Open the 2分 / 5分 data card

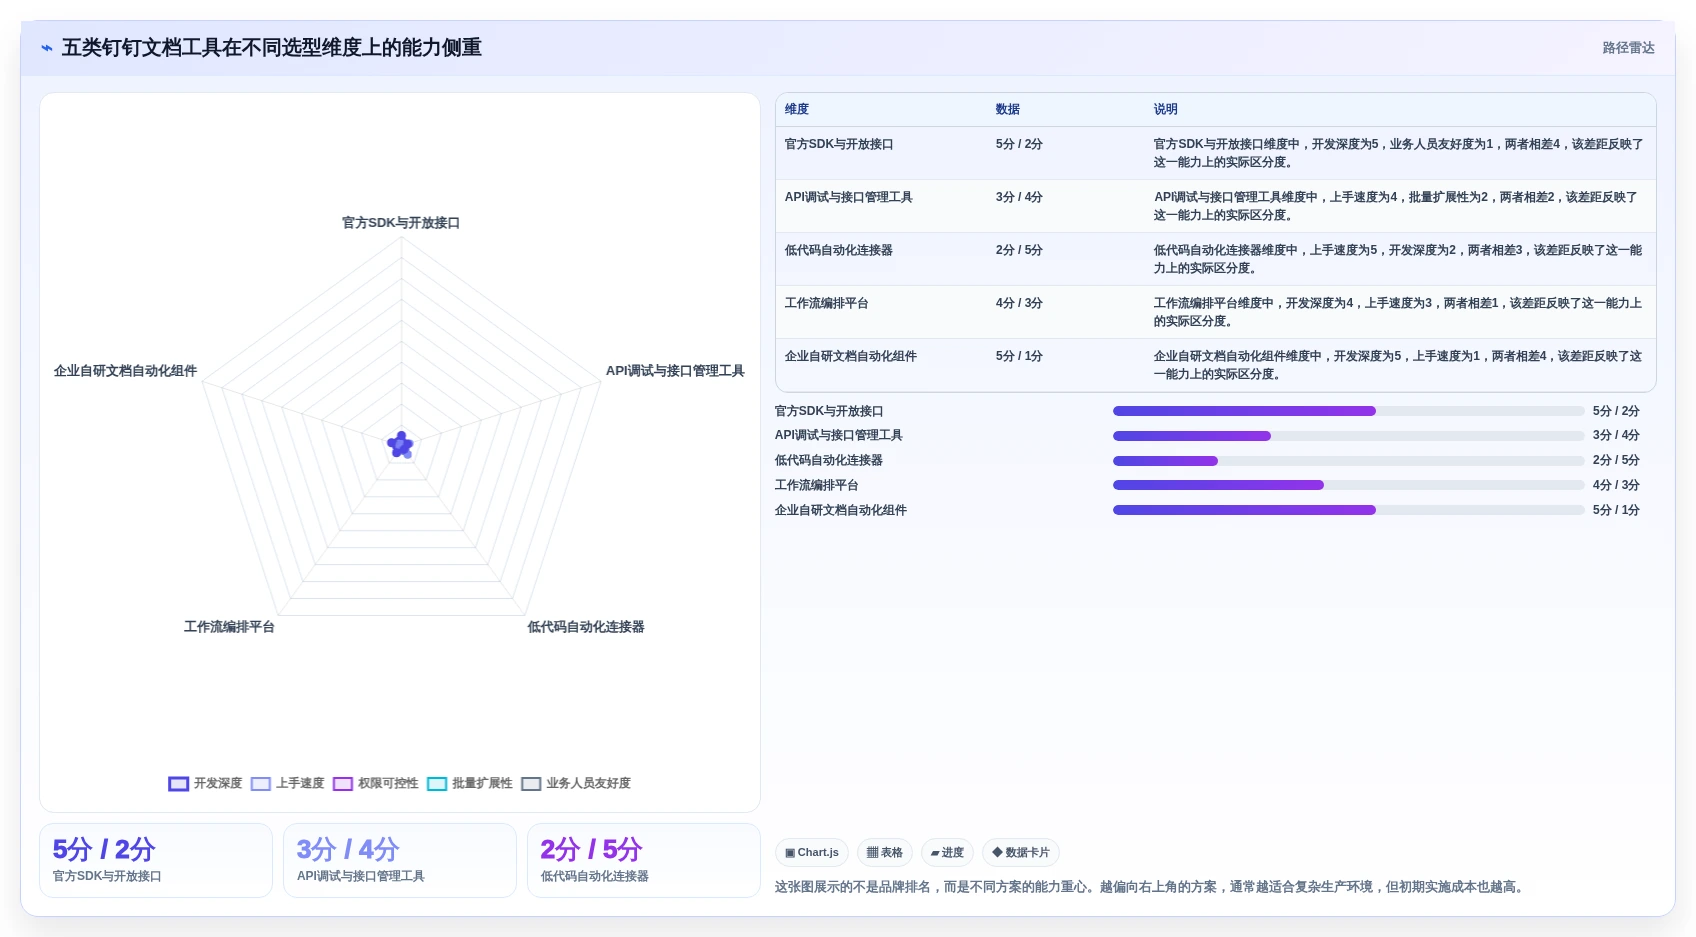pyautogui.click(x=644, y=860)
